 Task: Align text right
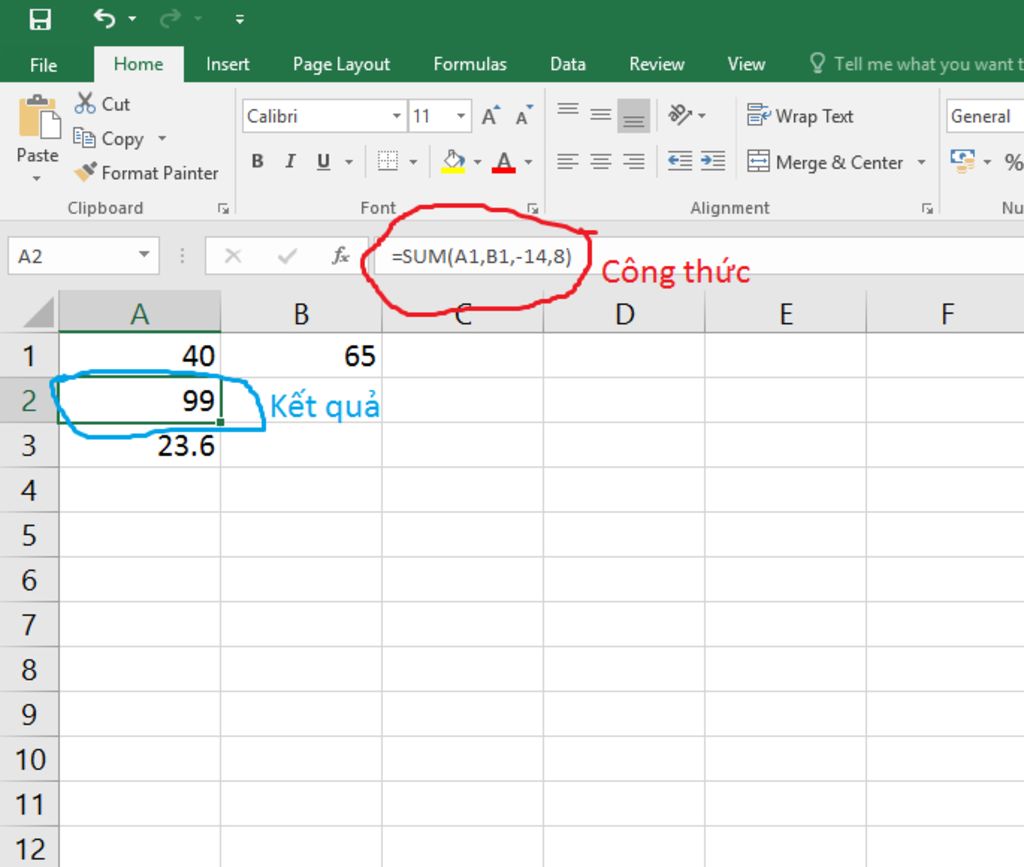633,161
